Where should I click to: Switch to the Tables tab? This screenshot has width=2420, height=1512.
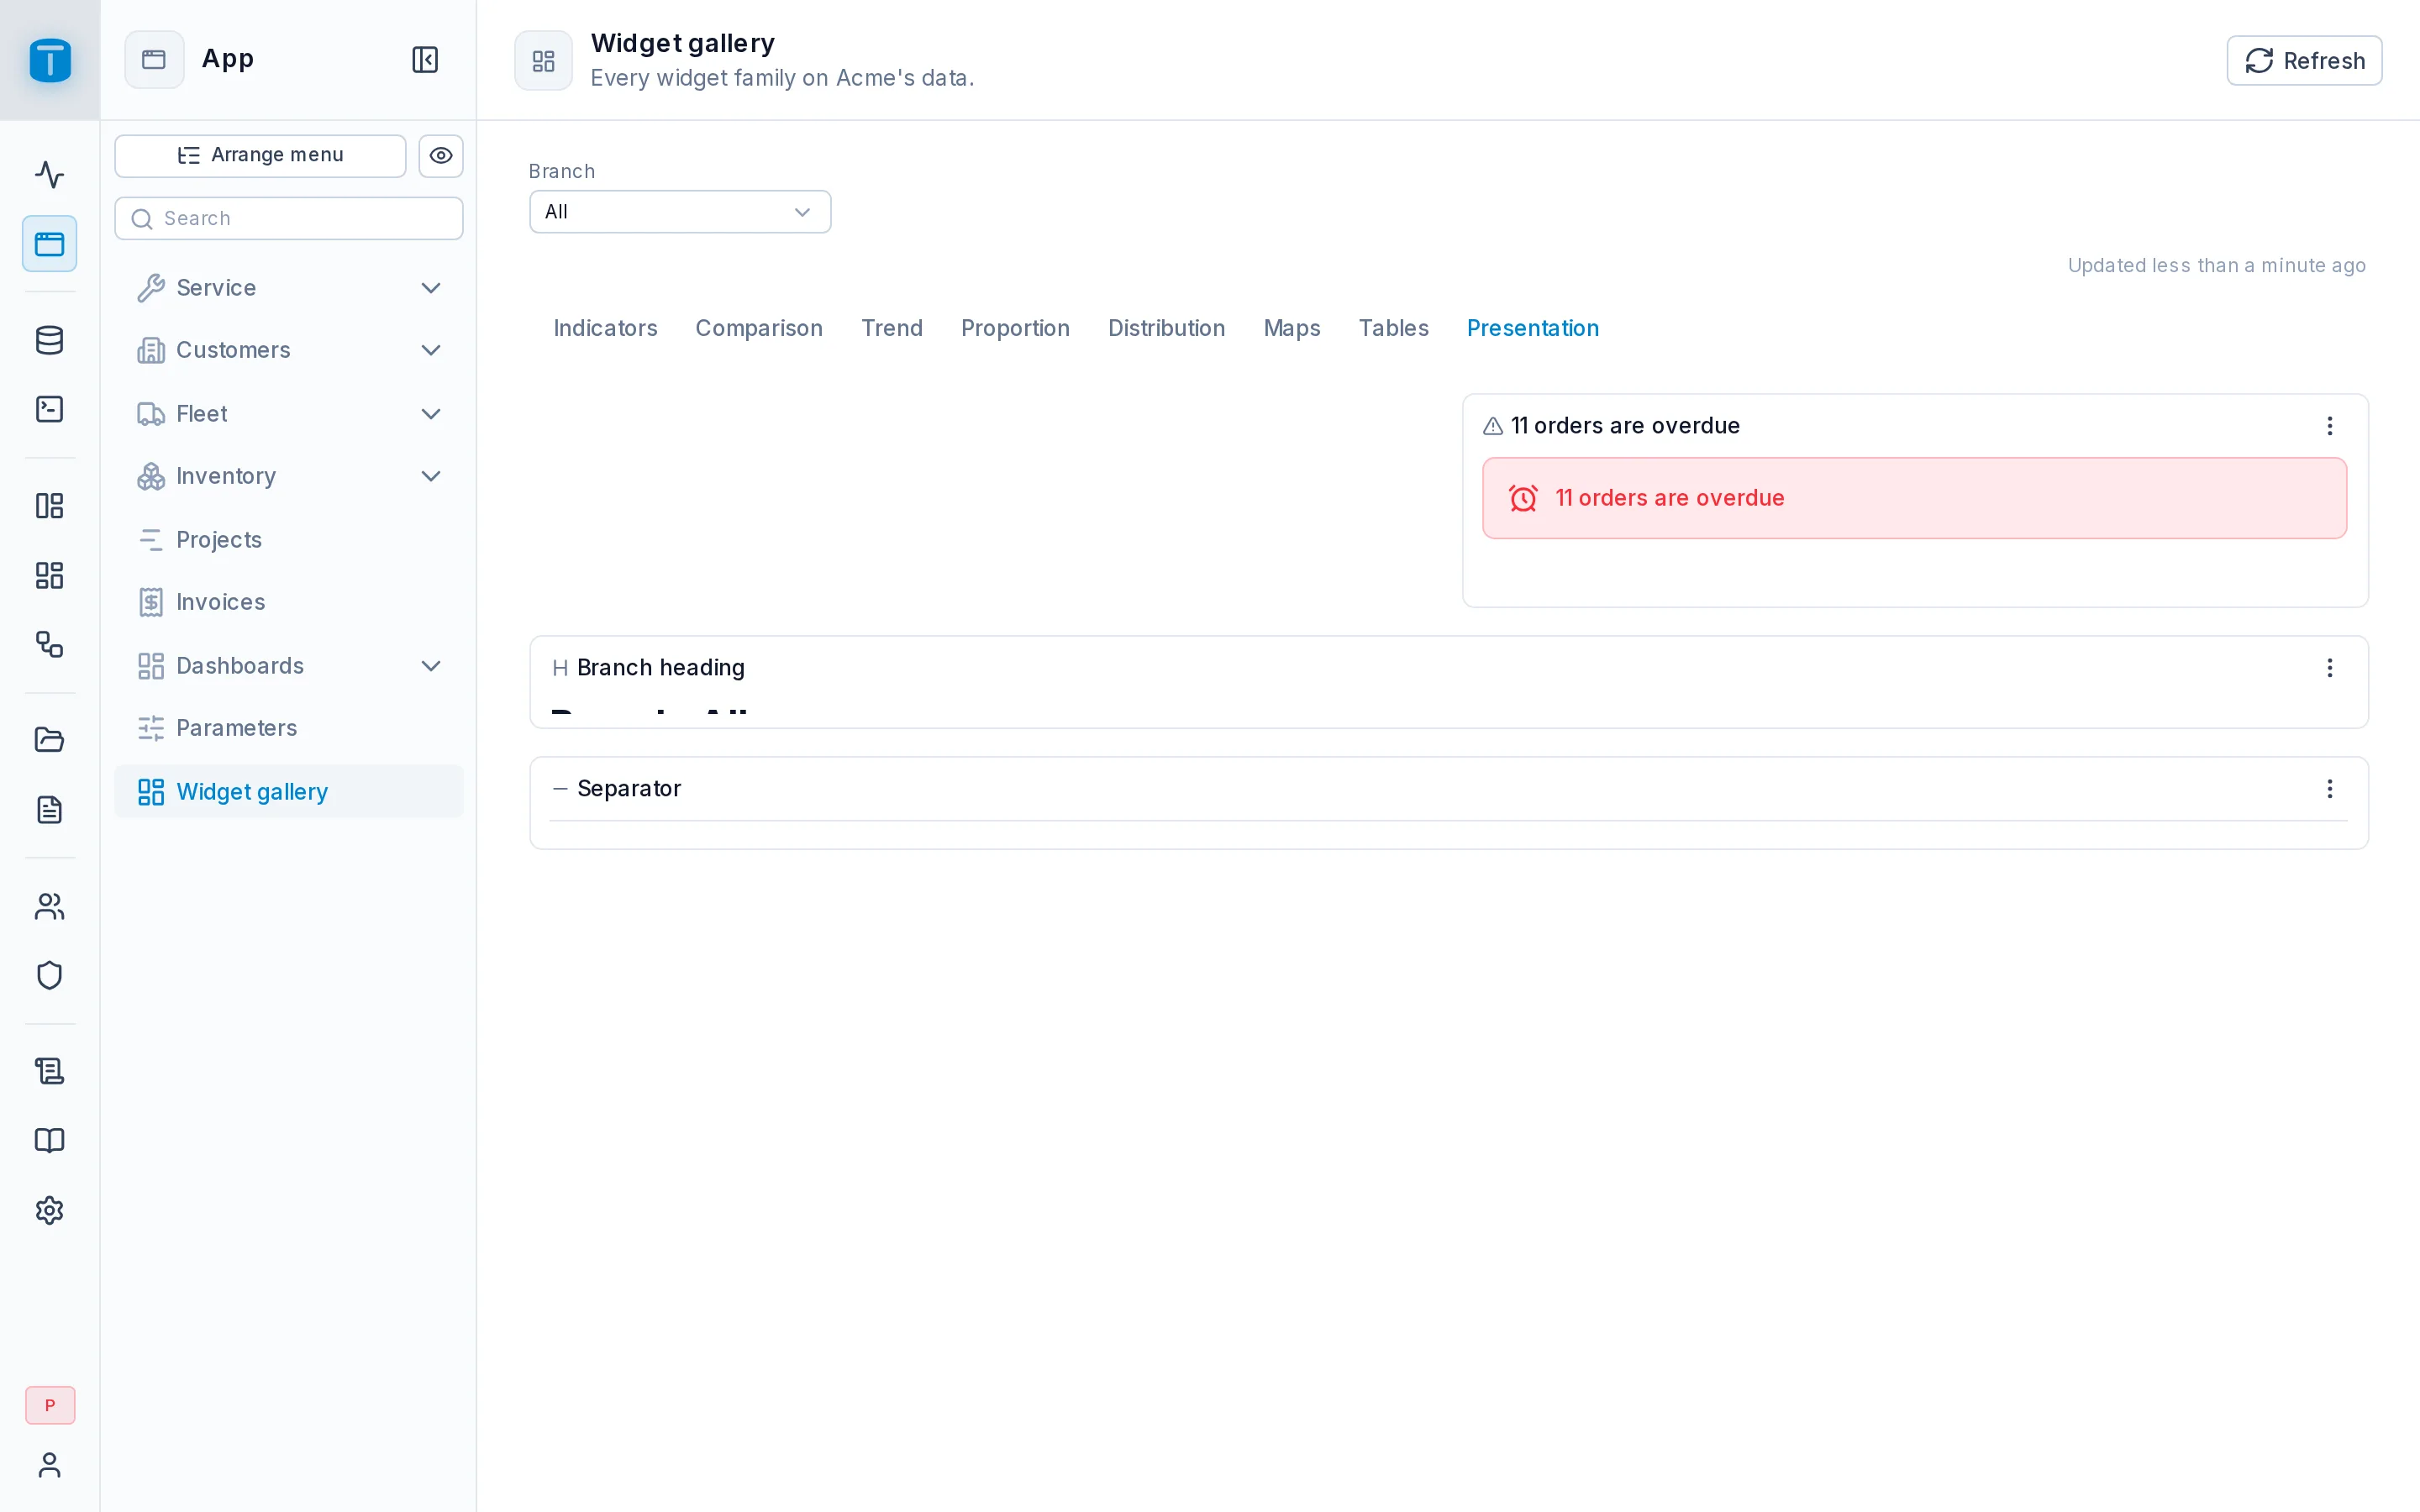coord(1393,328)
